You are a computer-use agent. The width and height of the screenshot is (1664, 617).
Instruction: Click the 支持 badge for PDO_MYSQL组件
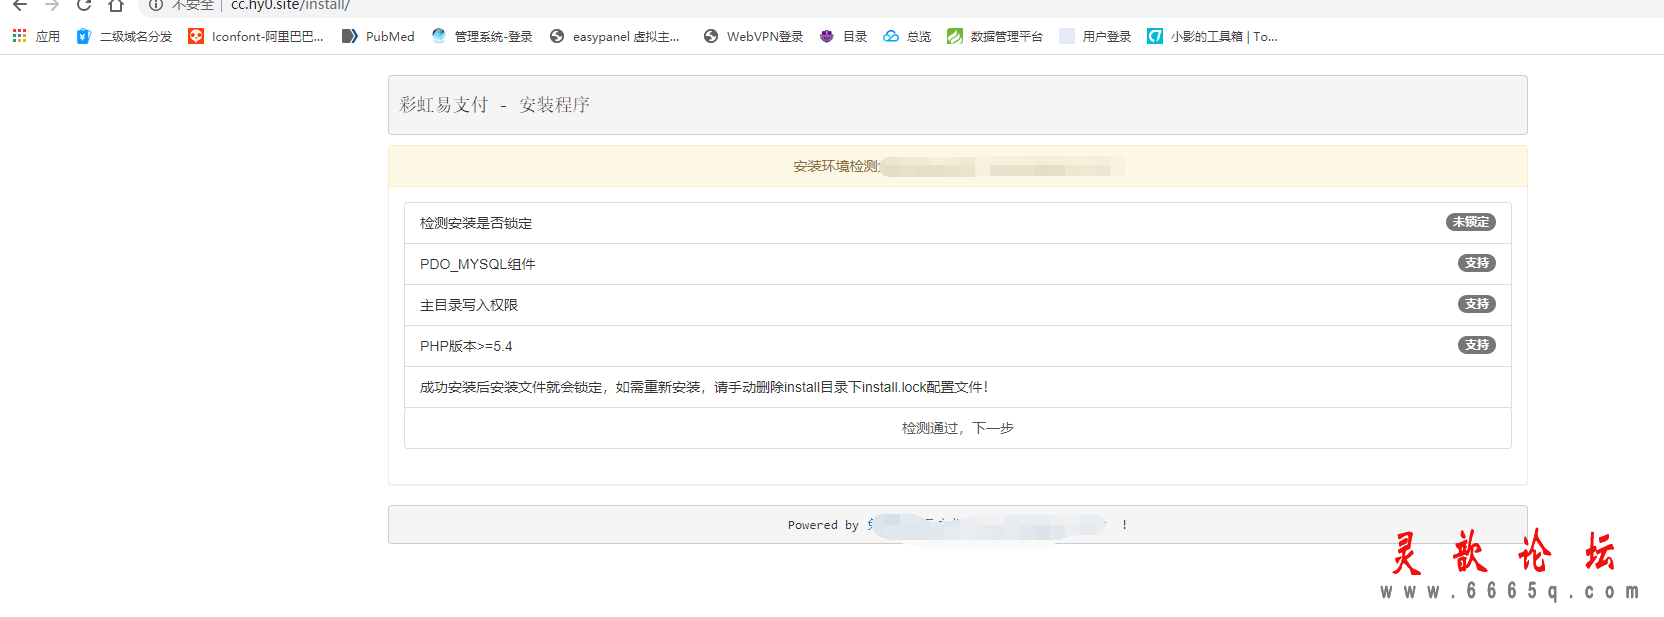tap(1476, 263)
